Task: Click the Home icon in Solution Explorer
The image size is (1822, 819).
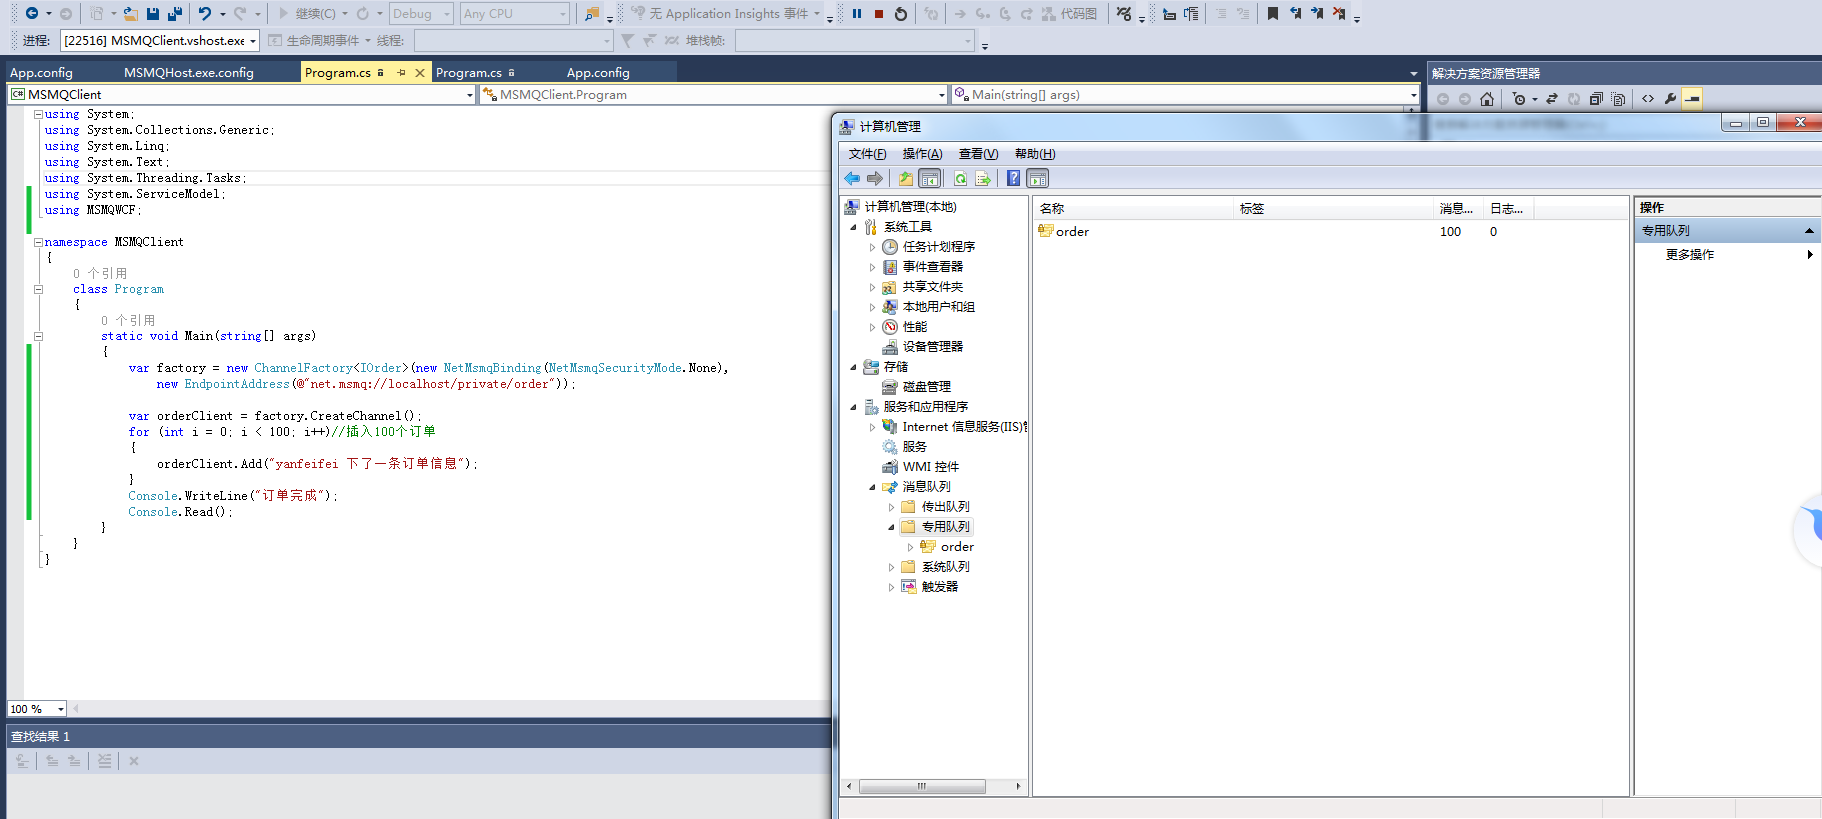Action: click(x=1487, y=99)
